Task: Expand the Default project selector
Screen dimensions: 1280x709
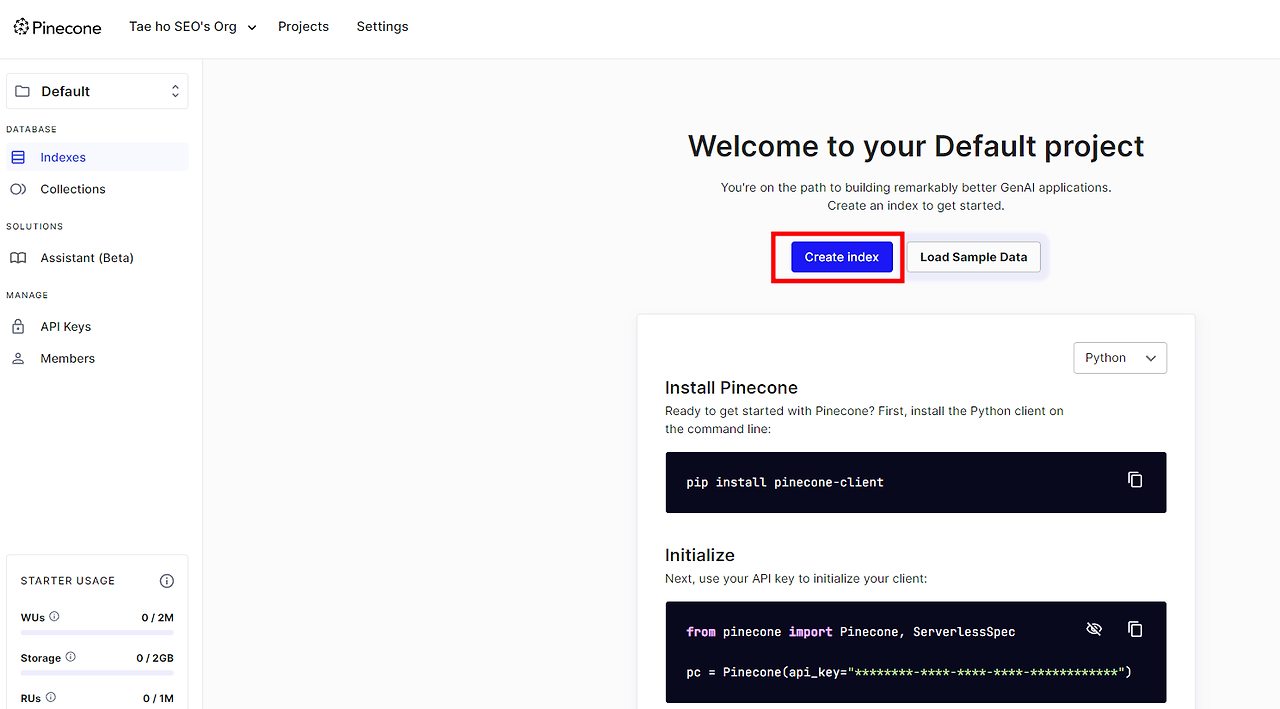Action: pyautogui.click(x=97, y=91)
